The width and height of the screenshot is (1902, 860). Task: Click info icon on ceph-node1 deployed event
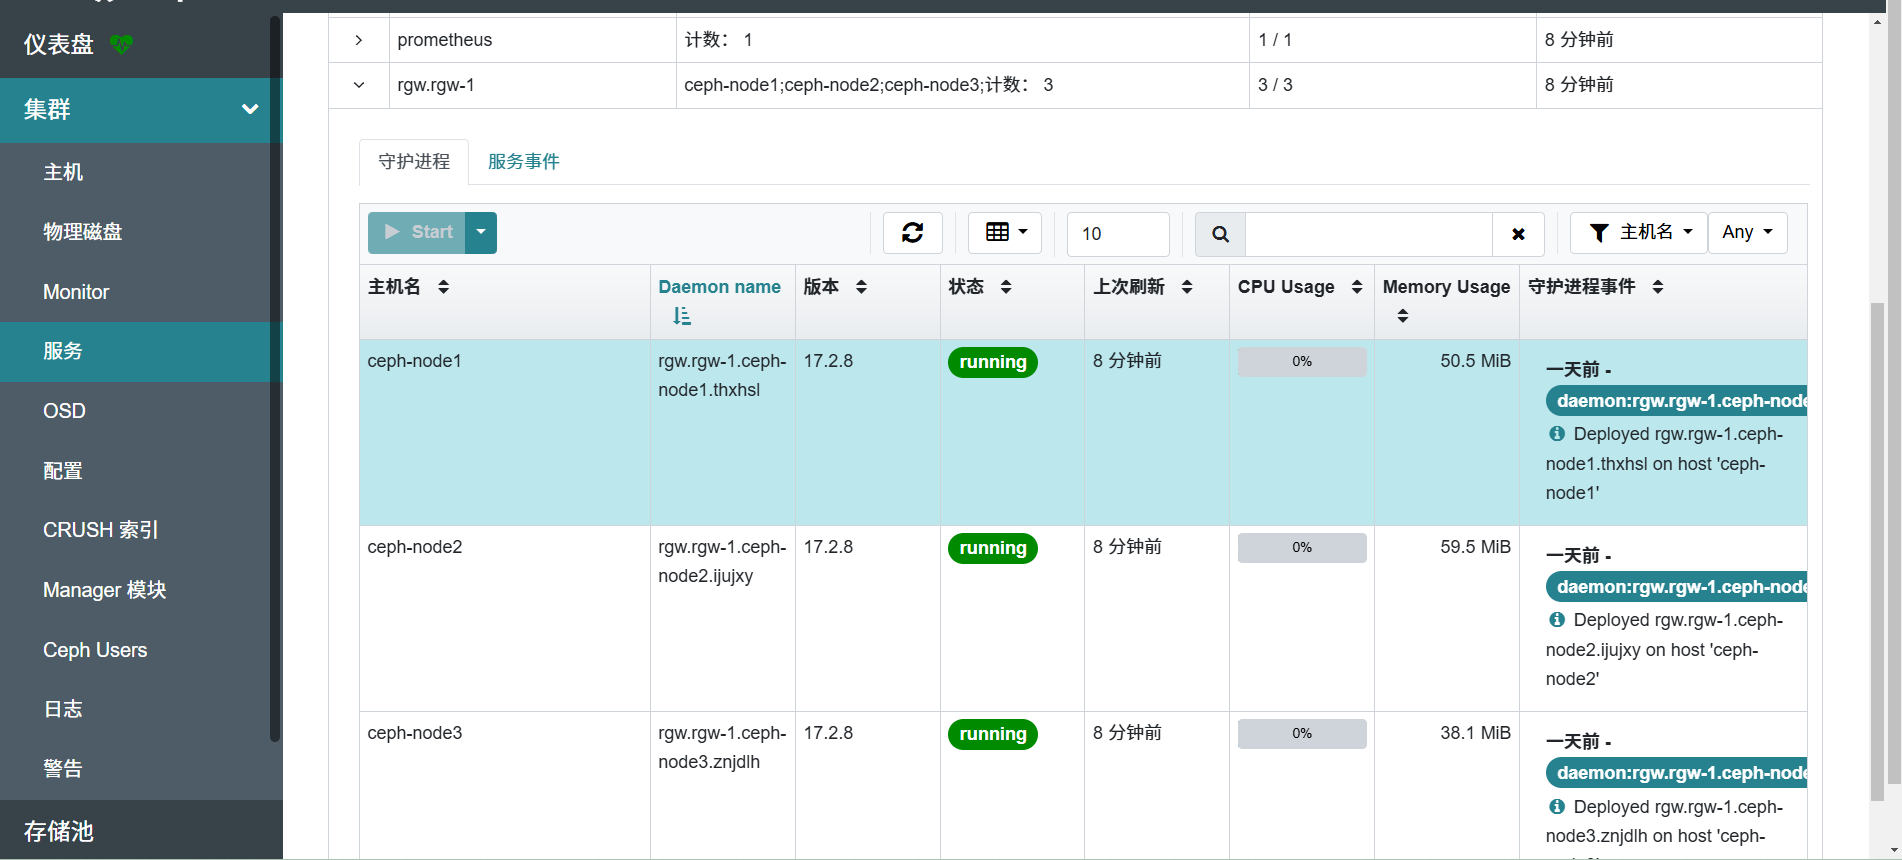click(1557, 434)
